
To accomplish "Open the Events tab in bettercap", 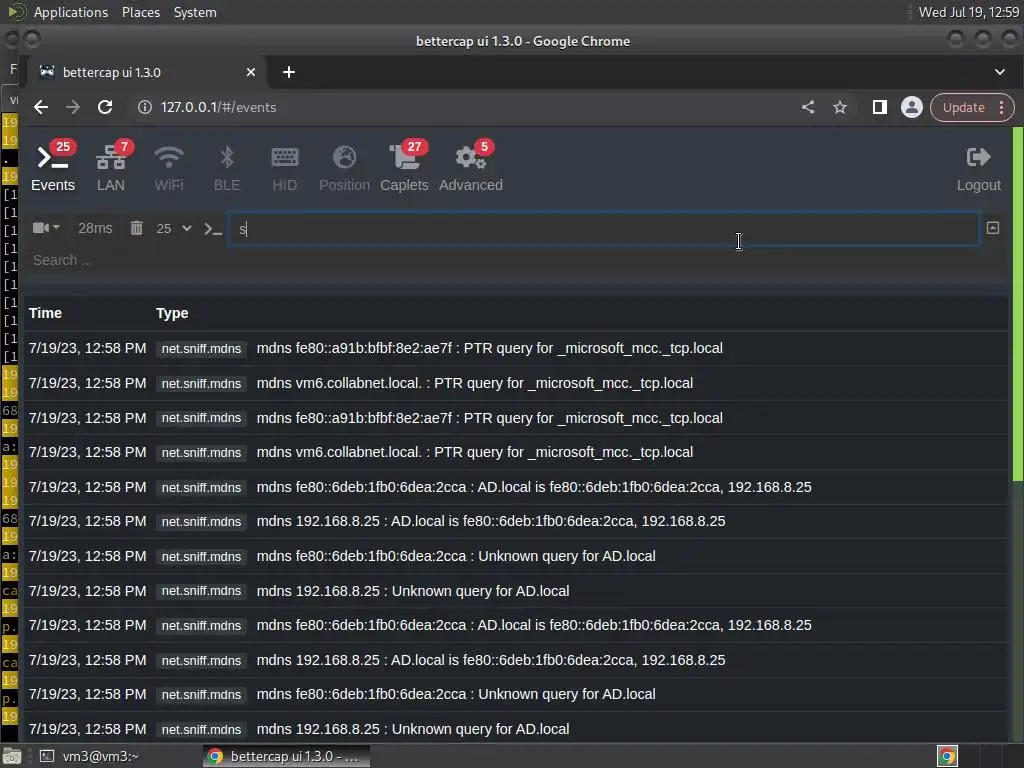I will click(53, 167).
